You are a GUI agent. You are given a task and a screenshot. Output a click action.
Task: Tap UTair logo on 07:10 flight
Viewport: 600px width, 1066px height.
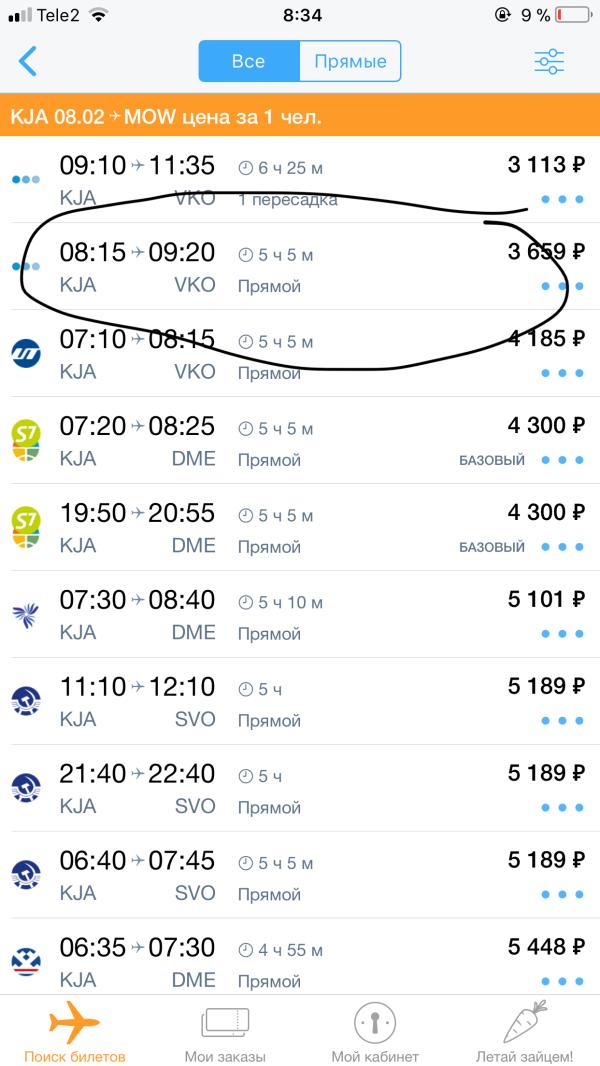(27, 354)
